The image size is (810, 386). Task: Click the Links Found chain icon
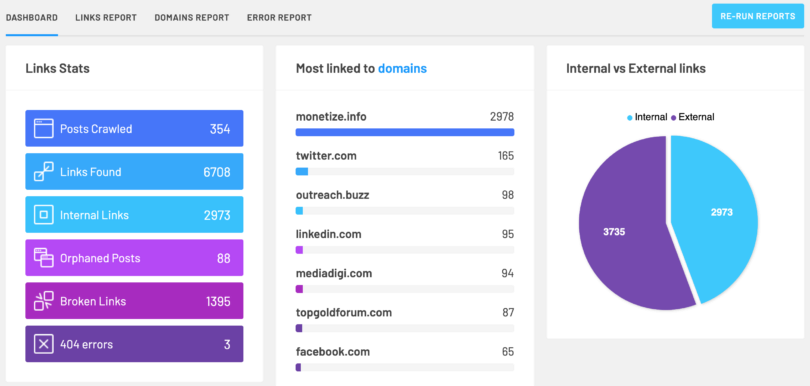[x=44, y=172]
